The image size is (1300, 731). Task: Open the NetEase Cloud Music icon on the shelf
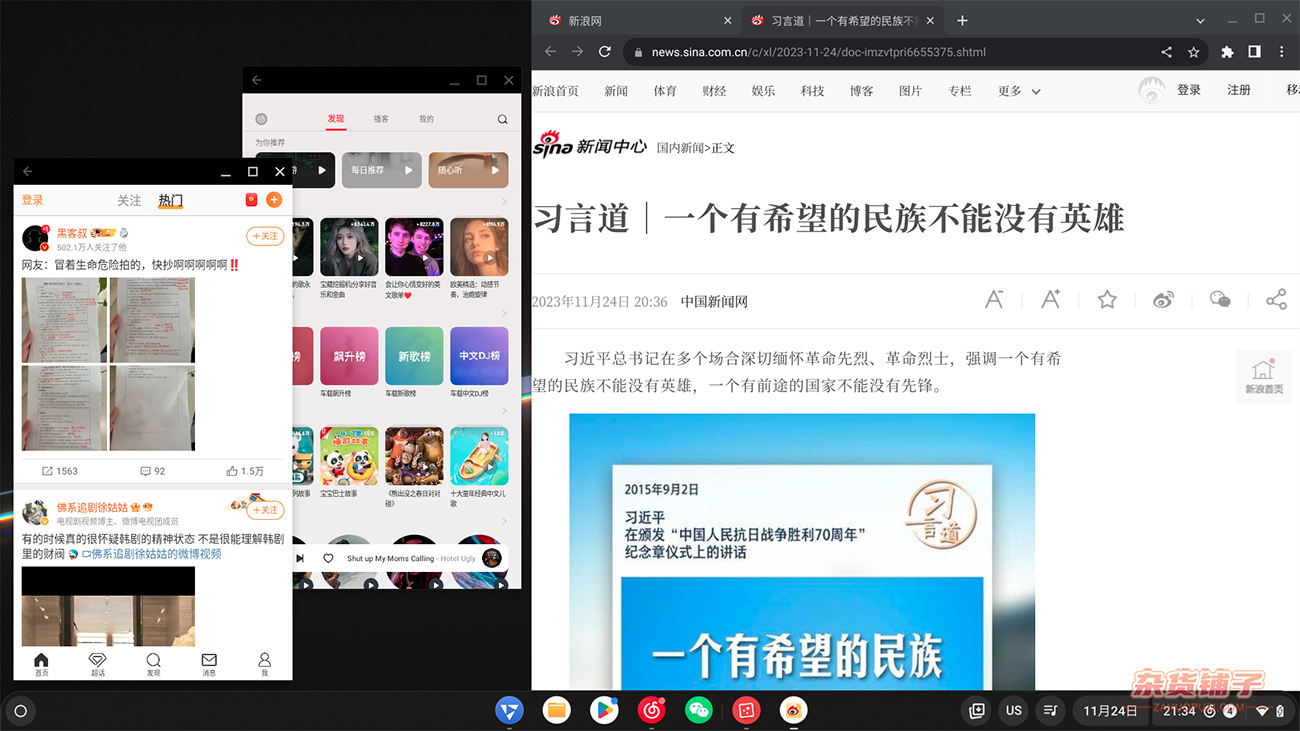652,710
